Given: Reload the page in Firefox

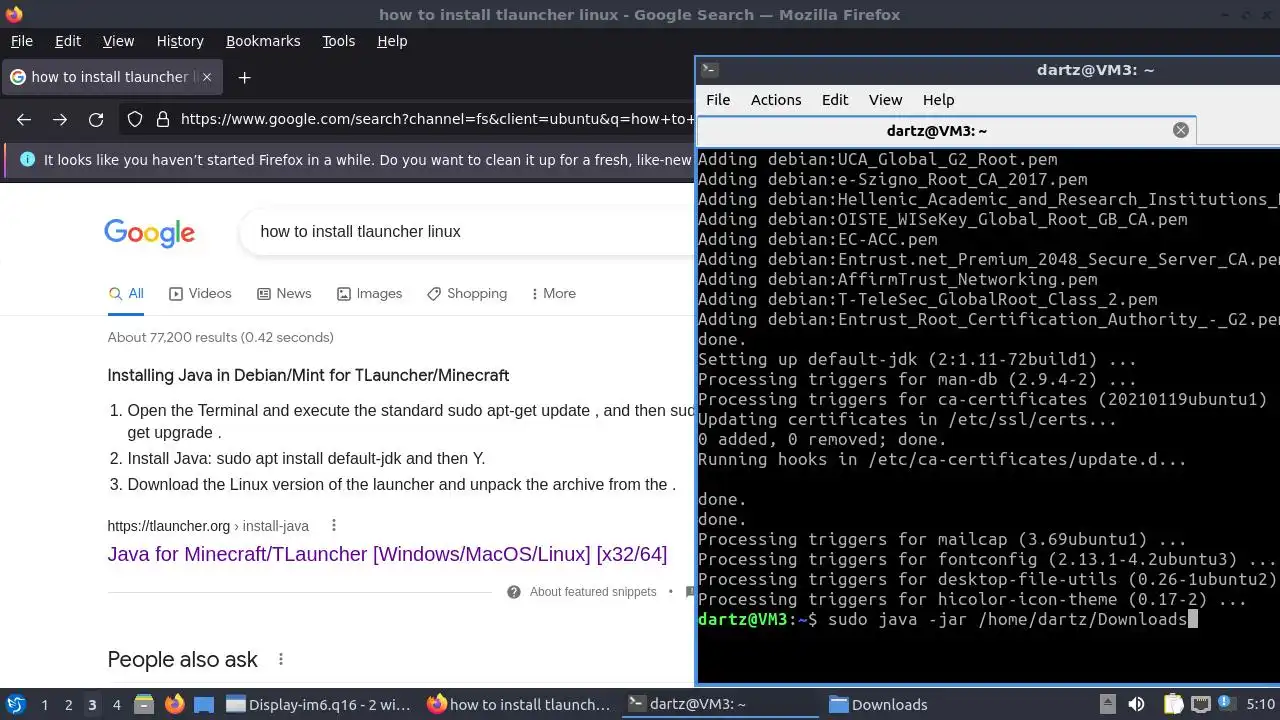Looking at the screenshot, I should click(x=96, y=119).
